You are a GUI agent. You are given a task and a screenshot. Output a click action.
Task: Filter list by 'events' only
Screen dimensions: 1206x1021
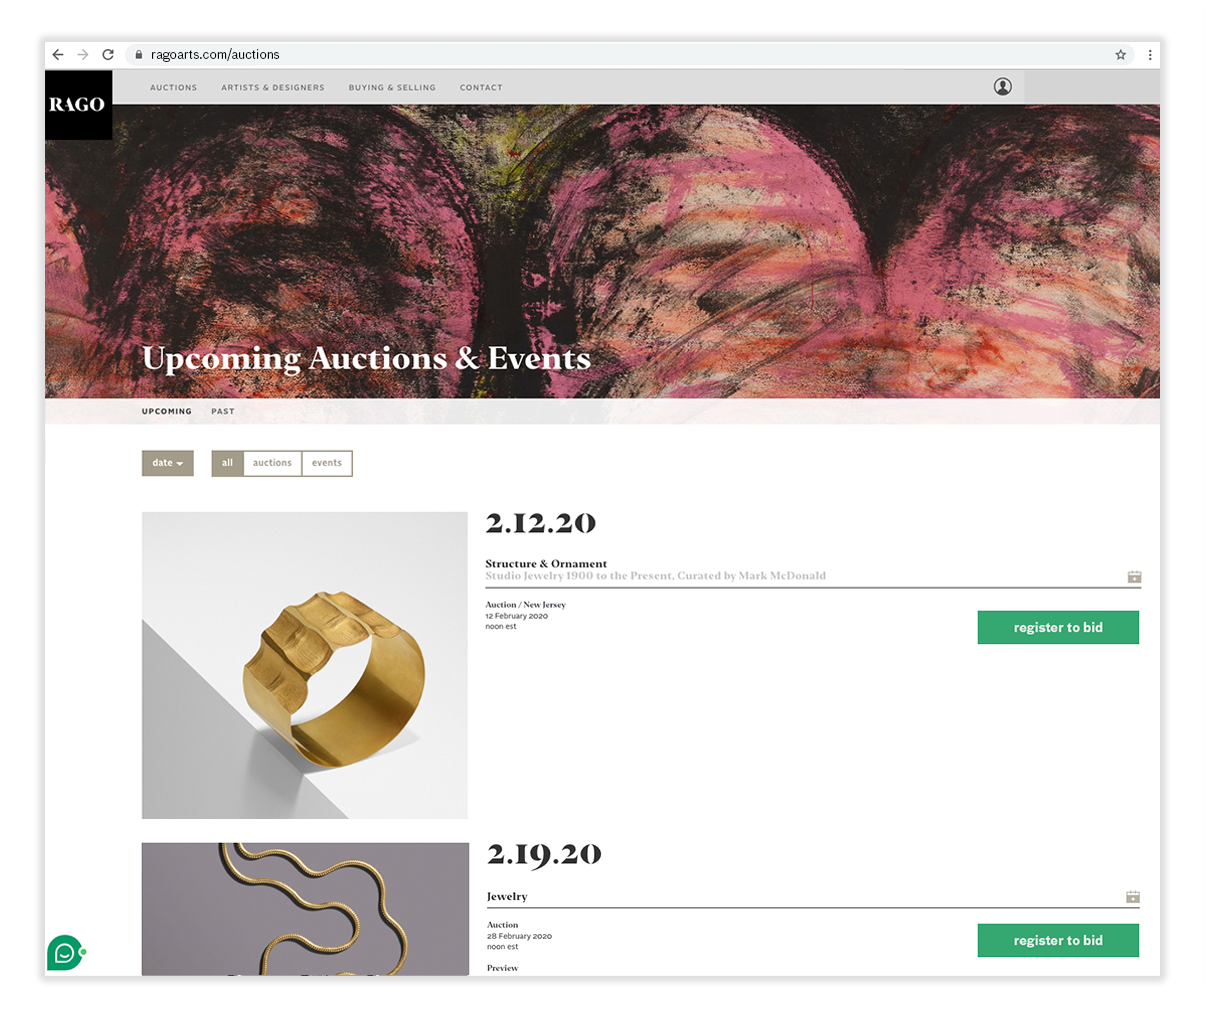327,463
